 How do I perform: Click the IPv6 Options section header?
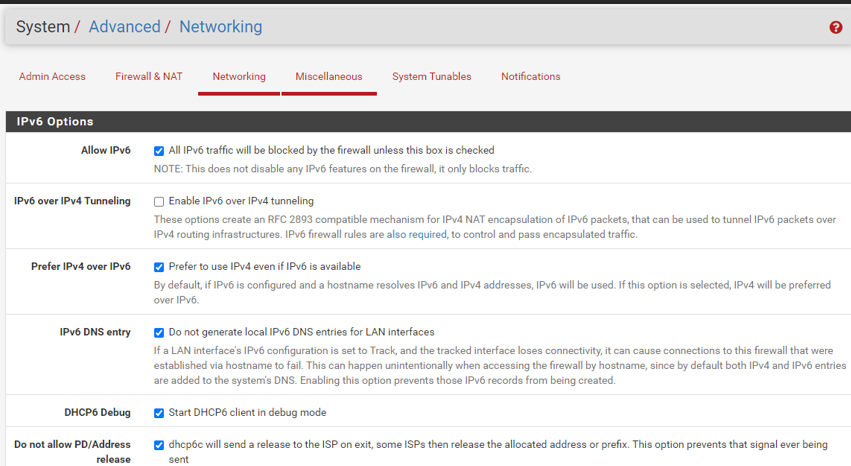coord(428,122)
